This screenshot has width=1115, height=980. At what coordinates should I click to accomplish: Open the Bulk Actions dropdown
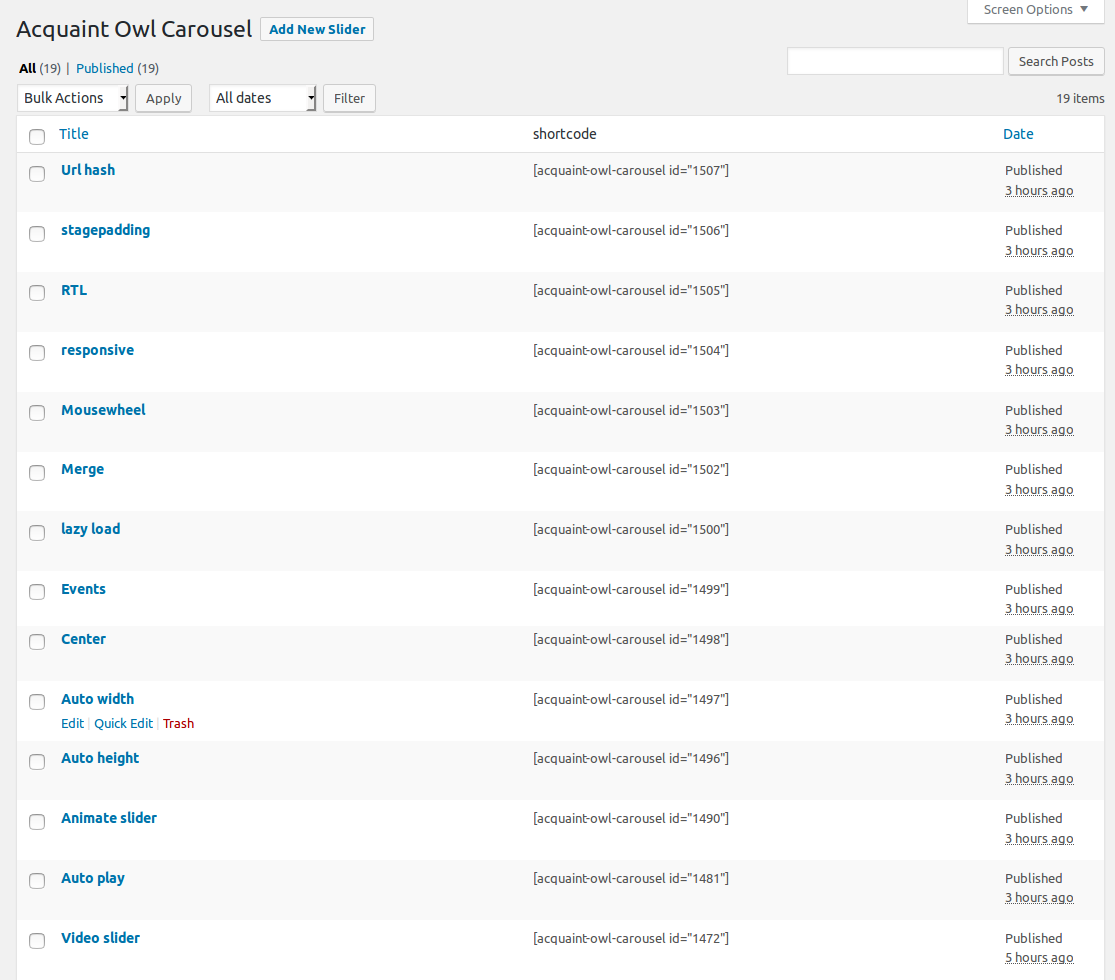(73, 98)
